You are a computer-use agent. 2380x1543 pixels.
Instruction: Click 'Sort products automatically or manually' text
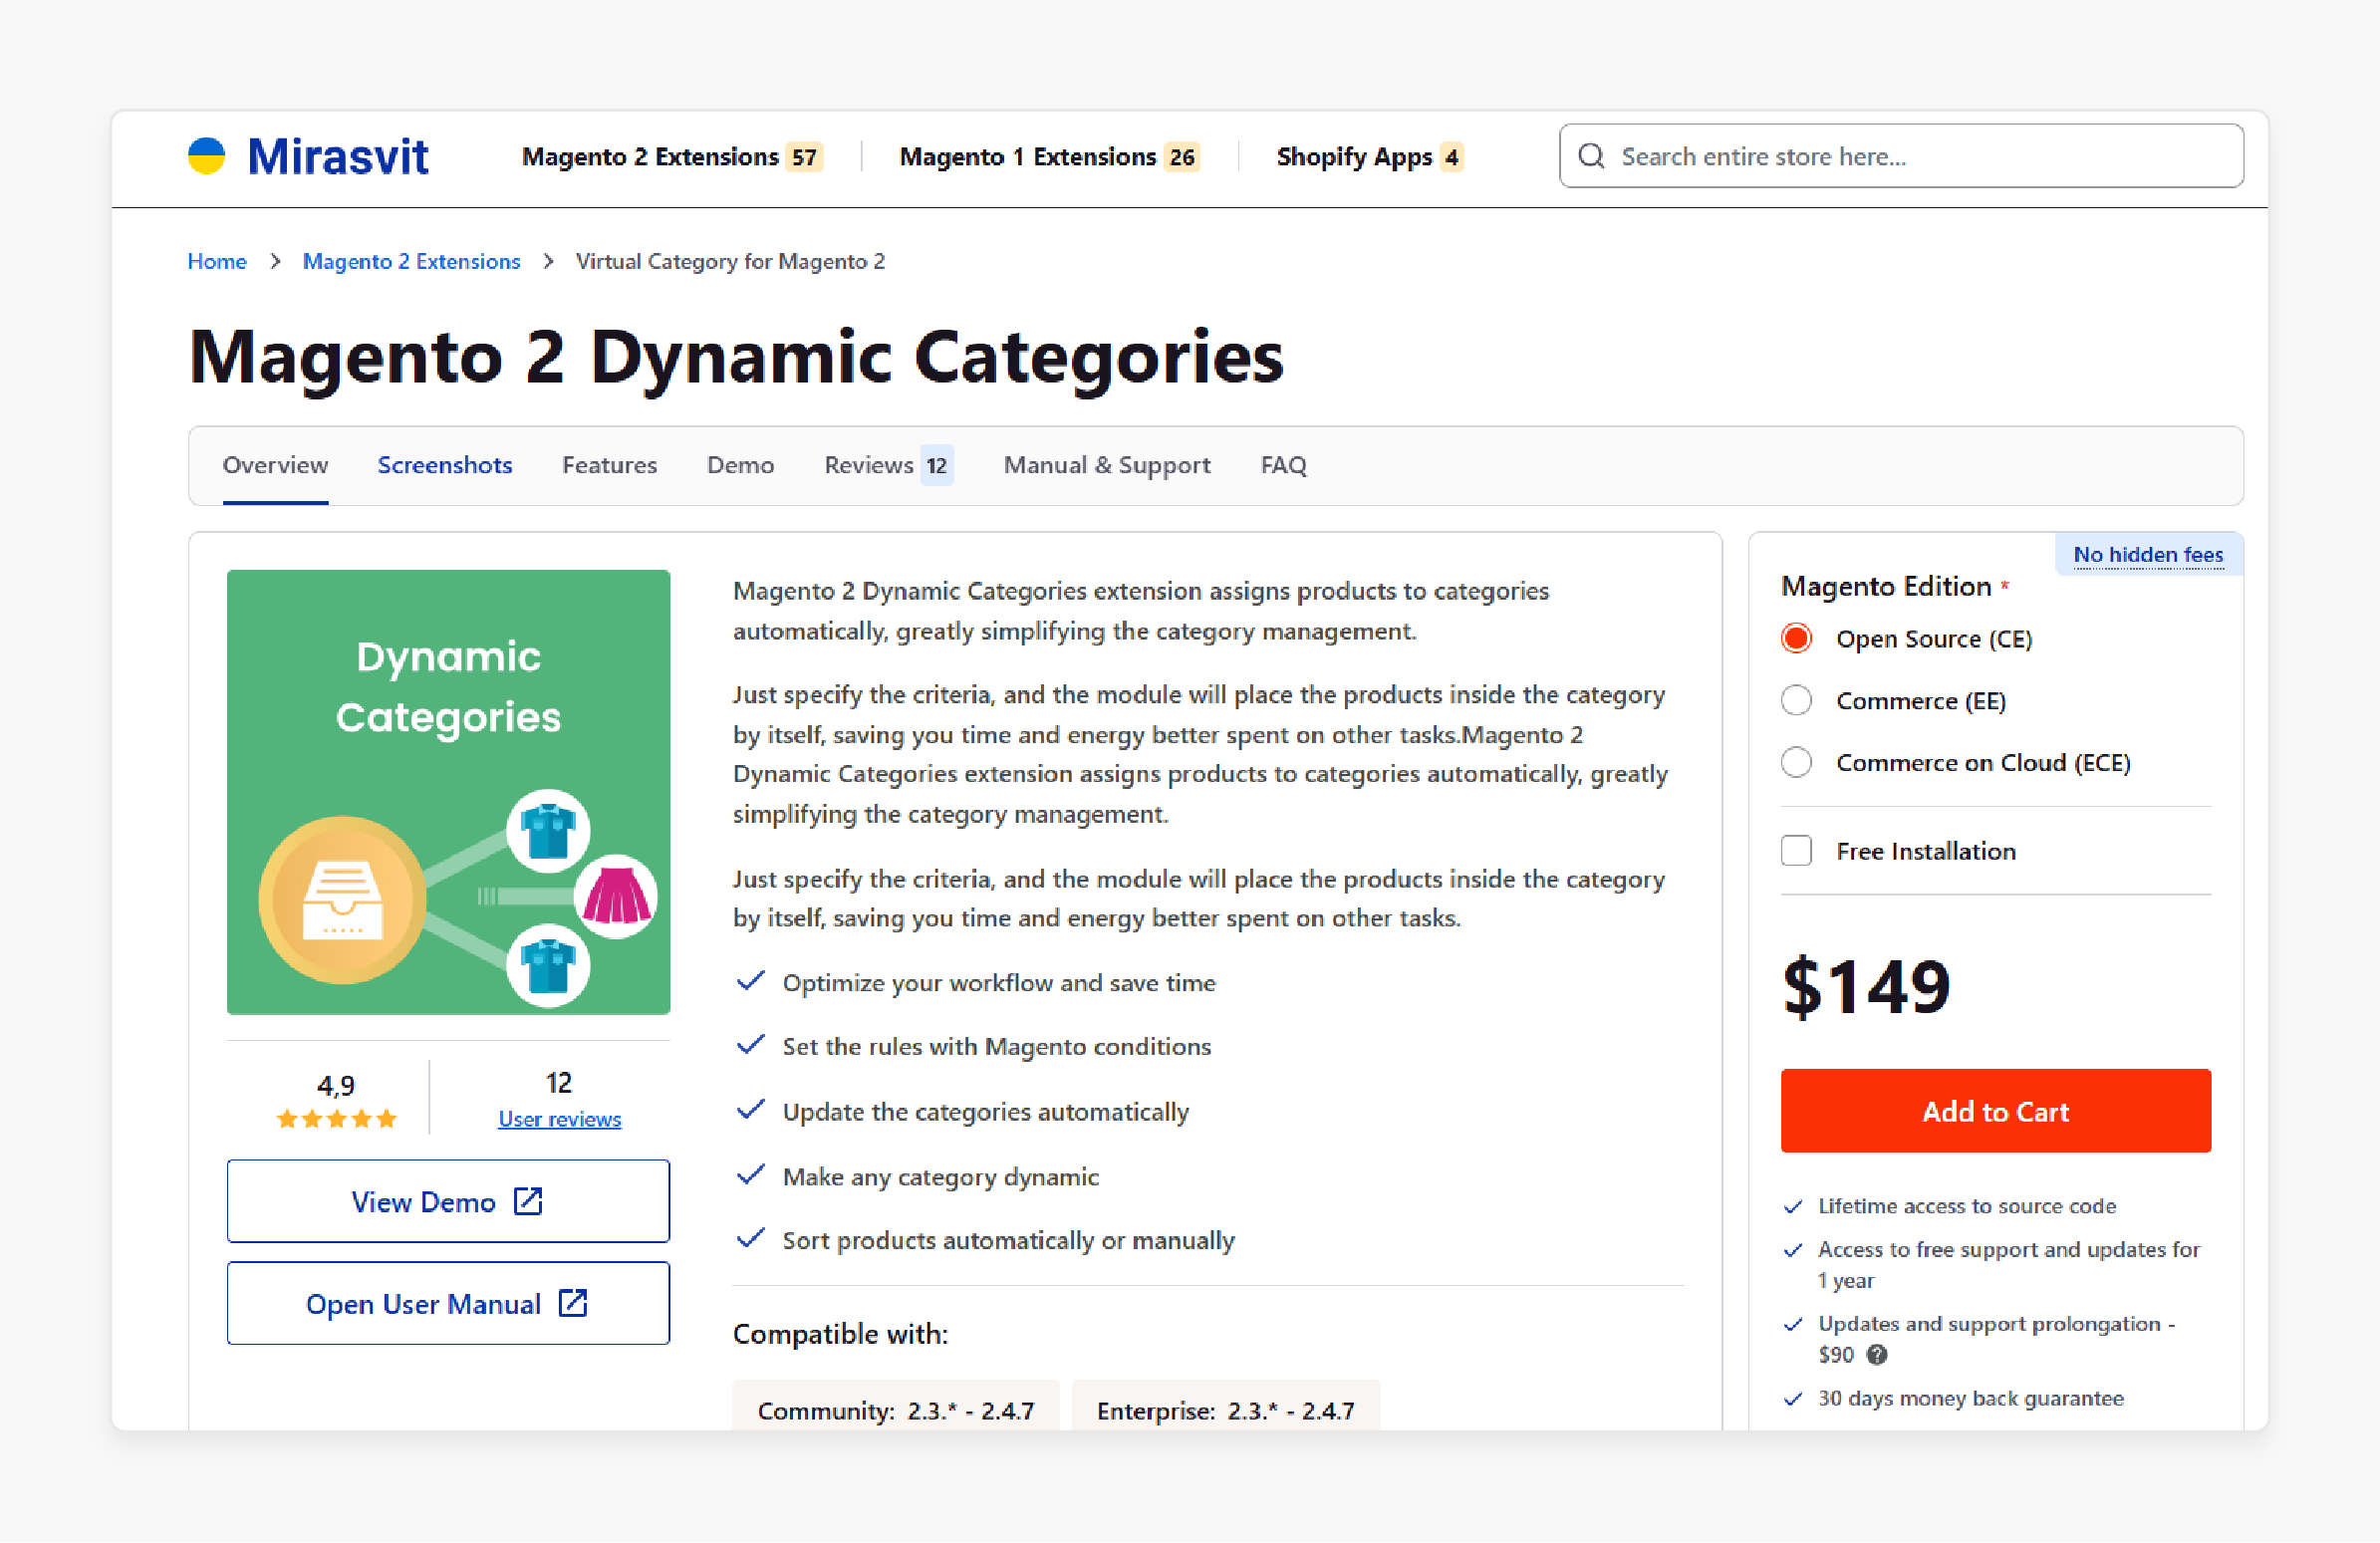click(1009, 1240)
